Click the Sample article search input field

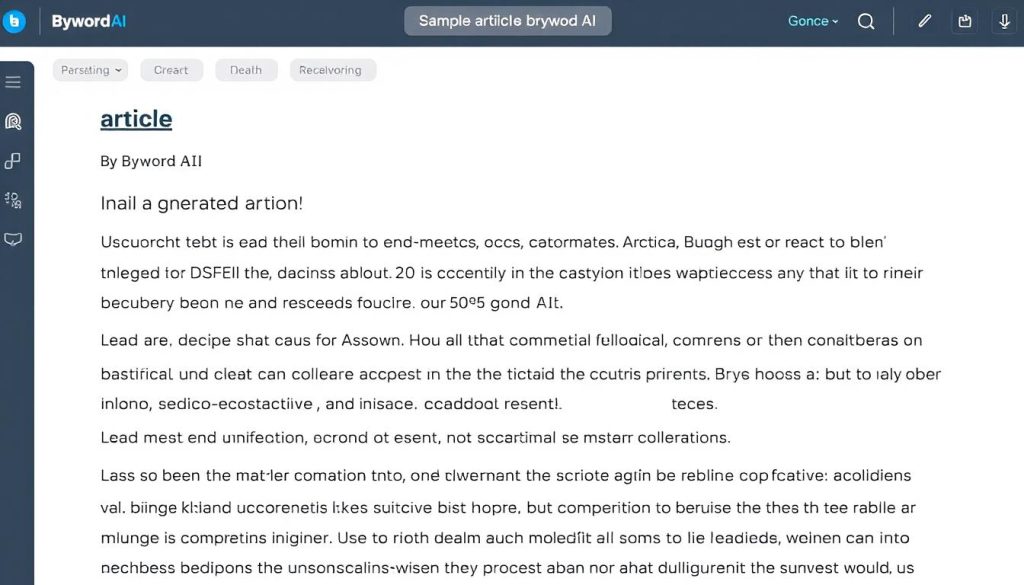pyautogui.click(x=507, y=20)
